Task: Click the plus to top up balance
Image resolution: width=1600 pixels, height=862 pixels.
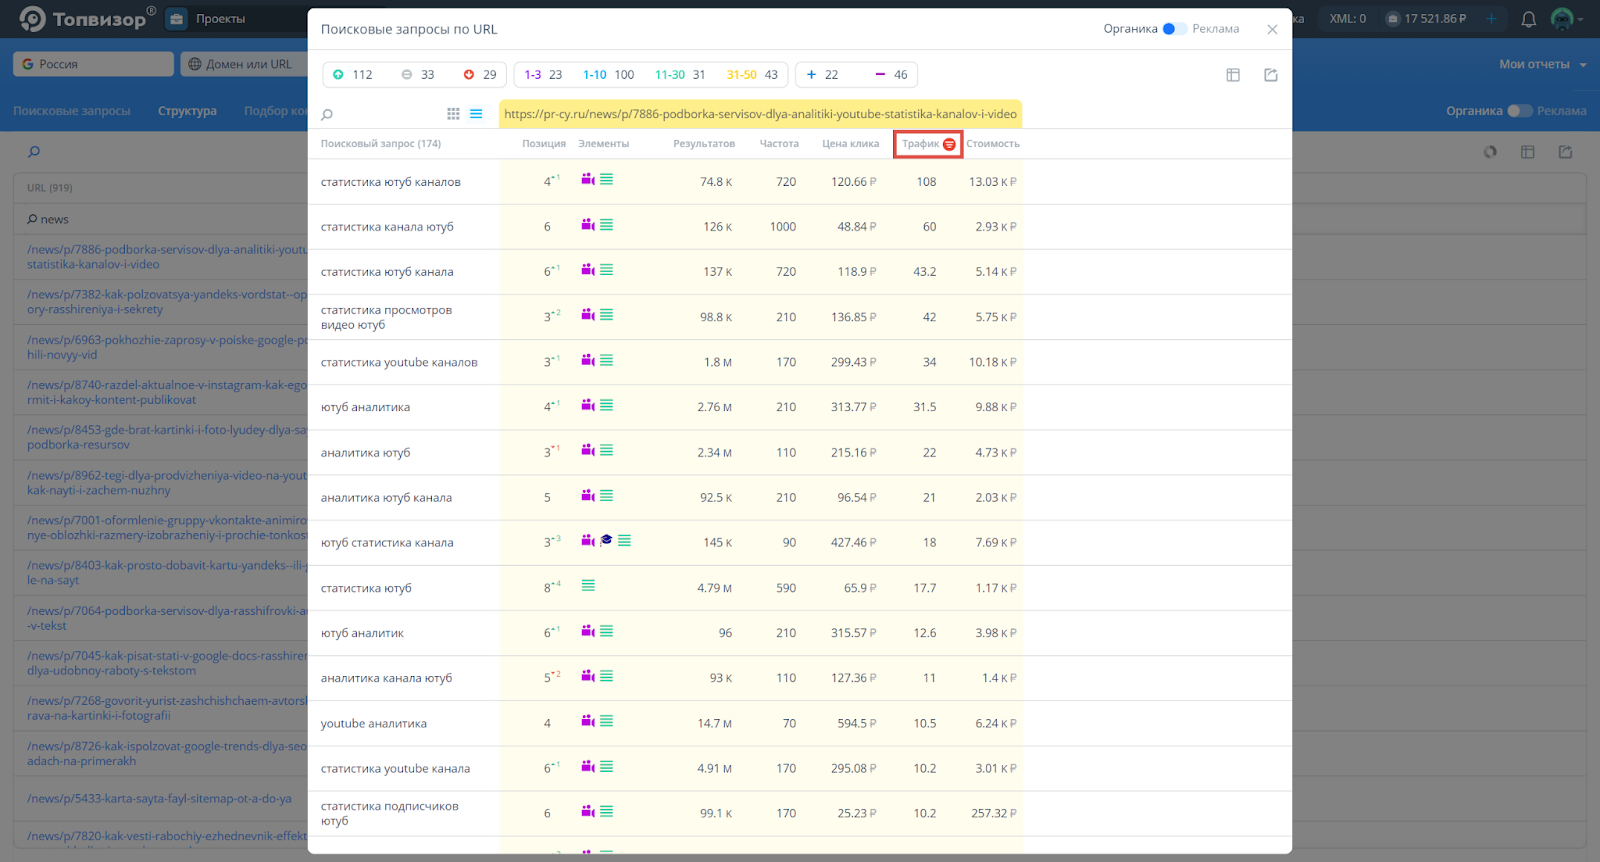Action: click(x=1491, y=18)
